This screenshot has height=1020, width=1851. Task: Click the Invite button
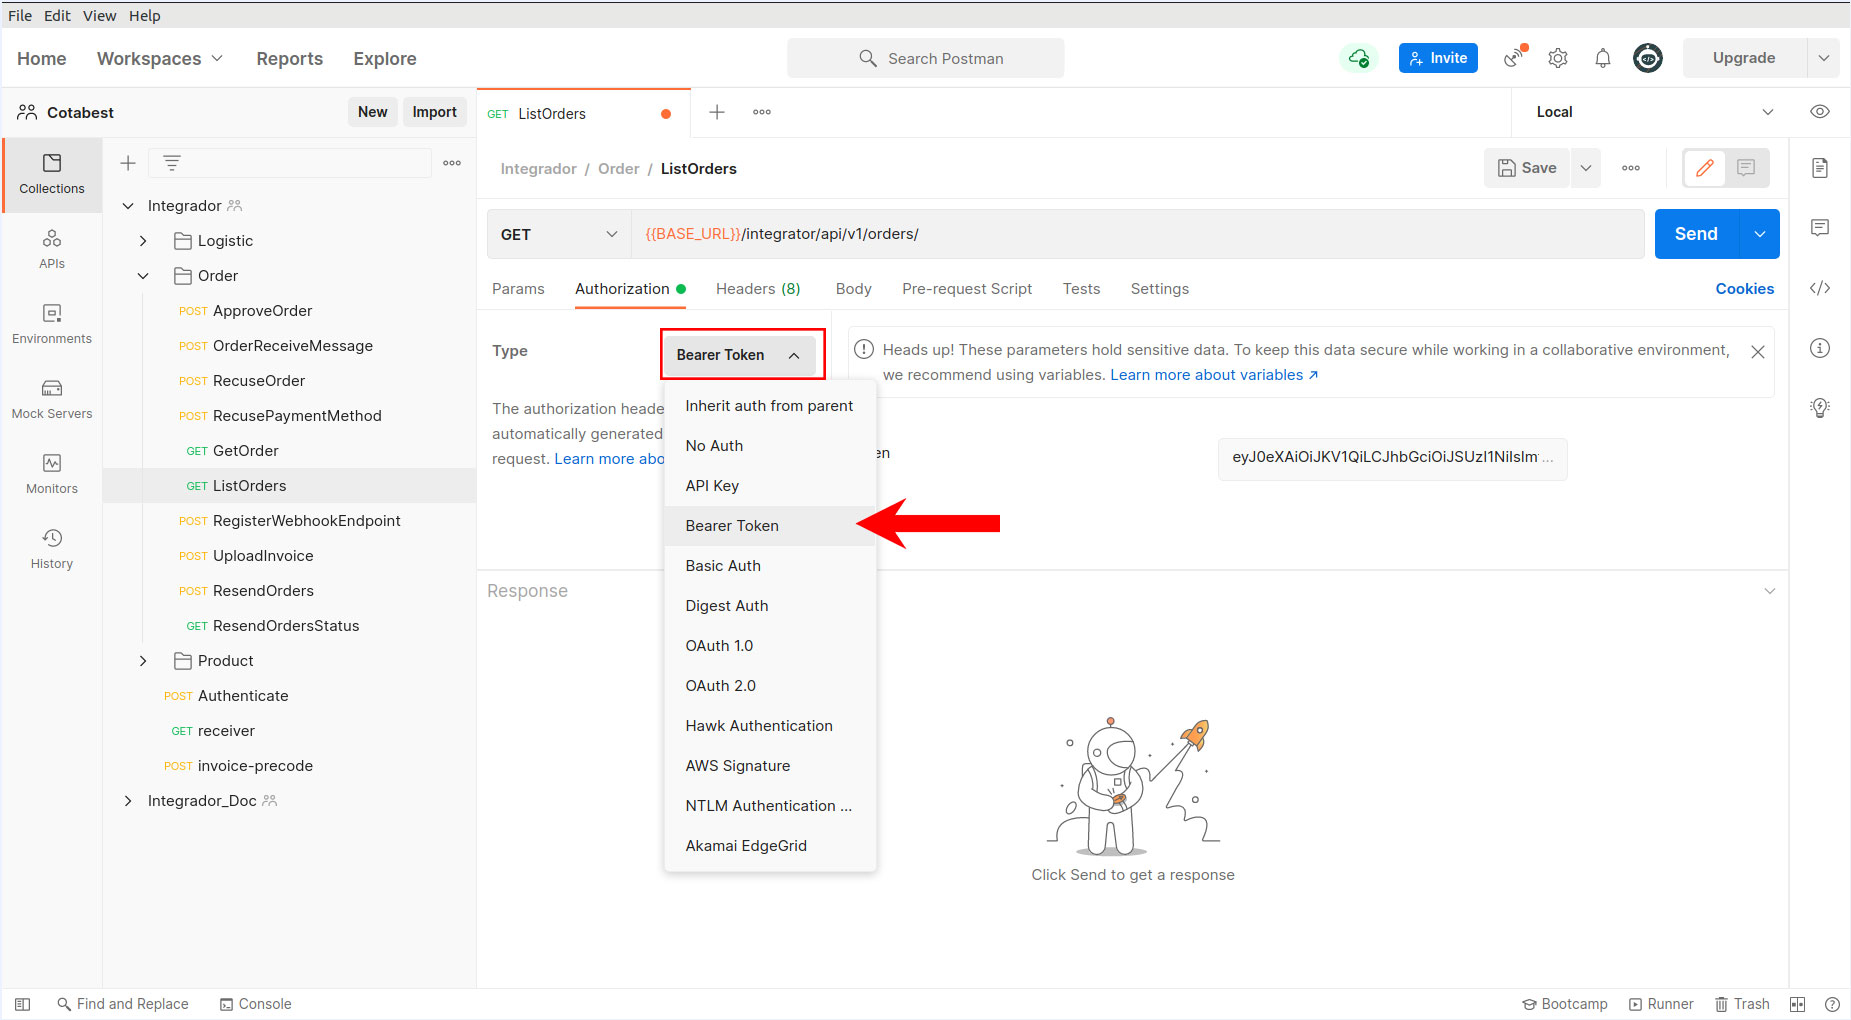[x=1438, y=58]
